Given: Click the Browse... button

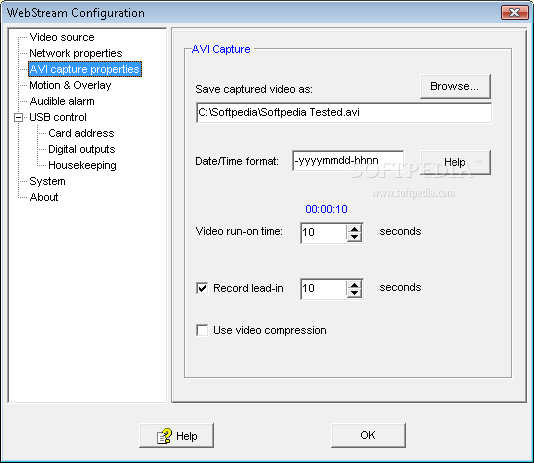Looking at the screenshot, I should [x=455, y=86].
